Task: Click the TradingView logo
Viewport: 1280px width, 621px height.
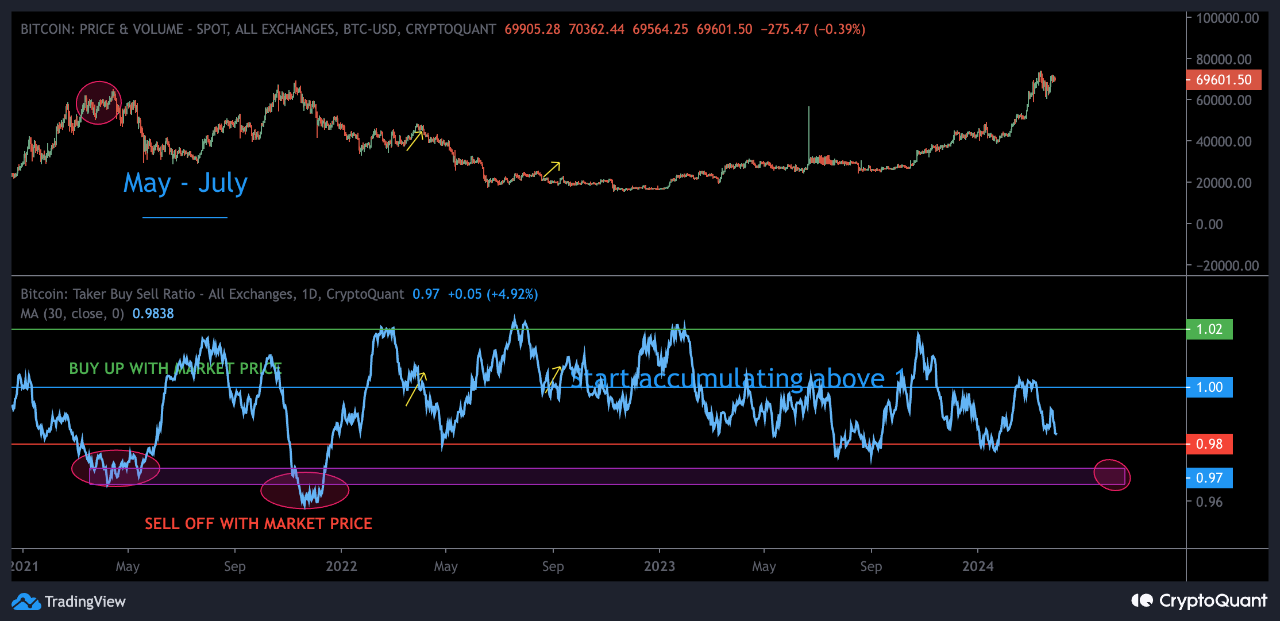Action: click(69, 601)
